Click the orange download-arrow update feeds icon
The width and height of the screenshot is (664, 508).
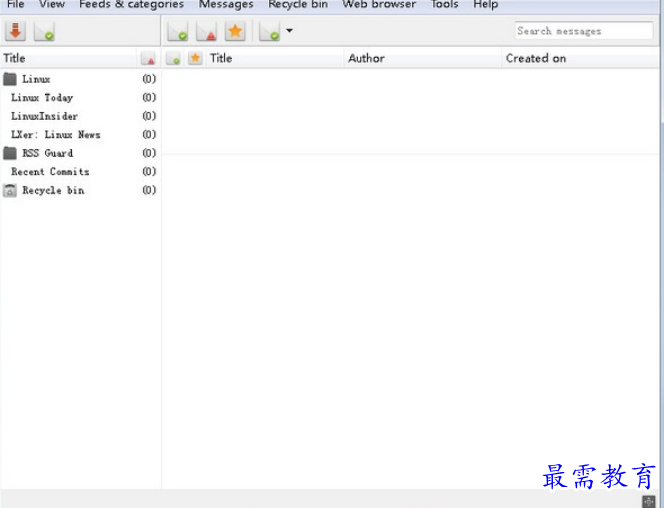coord(16,31)
